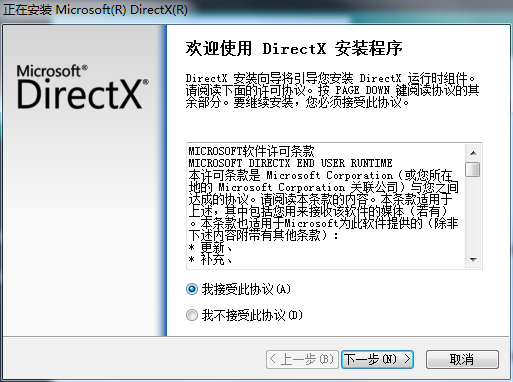This screenshot has width=513, height=382.
Task: Select the 我不接受此协议 radio button
Action: tap(192, 315)
